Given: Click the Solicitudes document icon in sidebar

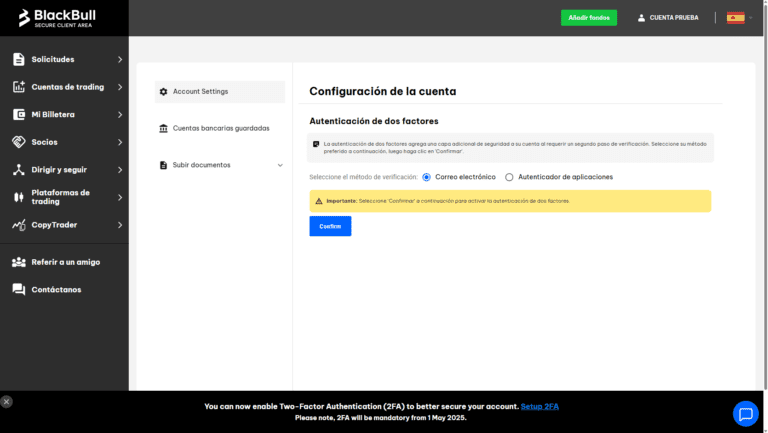Looking at the screenshot, I should [x=18, y=60].
